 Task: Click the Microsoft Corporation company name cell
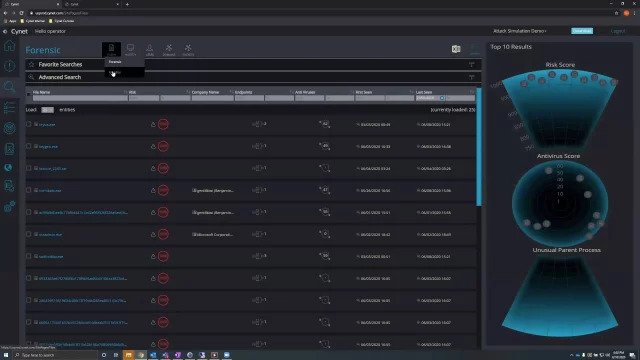pos(213,235)
